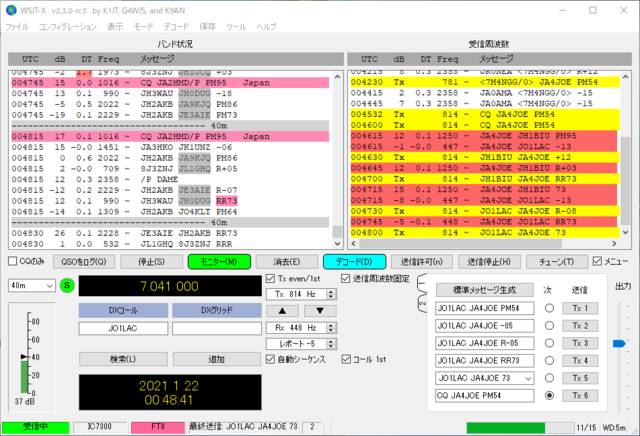Image resolution: width=640 pixels, height=436 pixels.
Task: Expand the JO1LAC JA4JOE 73 message dropdown
Action: (528, 378)
